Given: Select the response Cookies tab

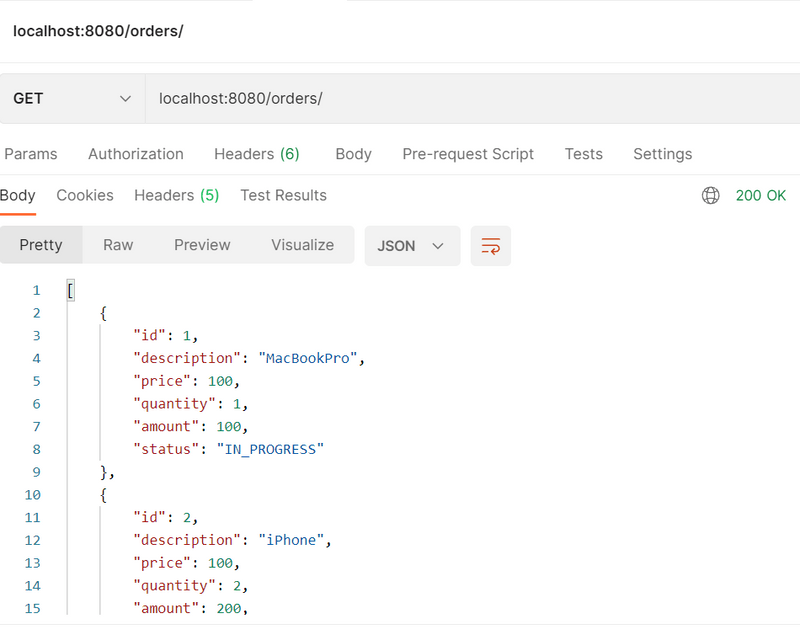Looking at the screenshot, I should 85,196.
